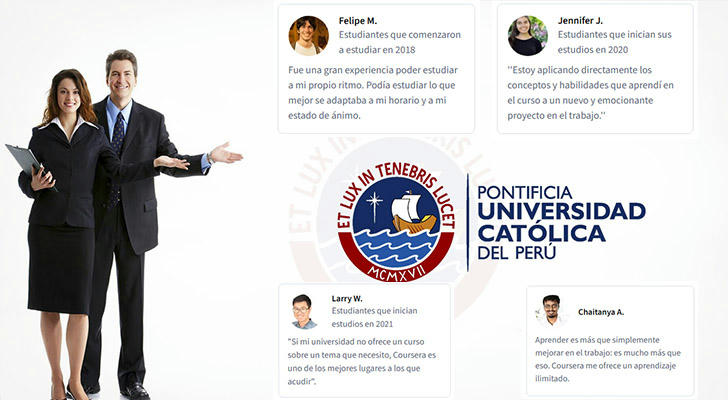Screen dimensions: 728x400
Task: Click the Larry W. name label
Action: pyautogui.click(x=347, y=298)
